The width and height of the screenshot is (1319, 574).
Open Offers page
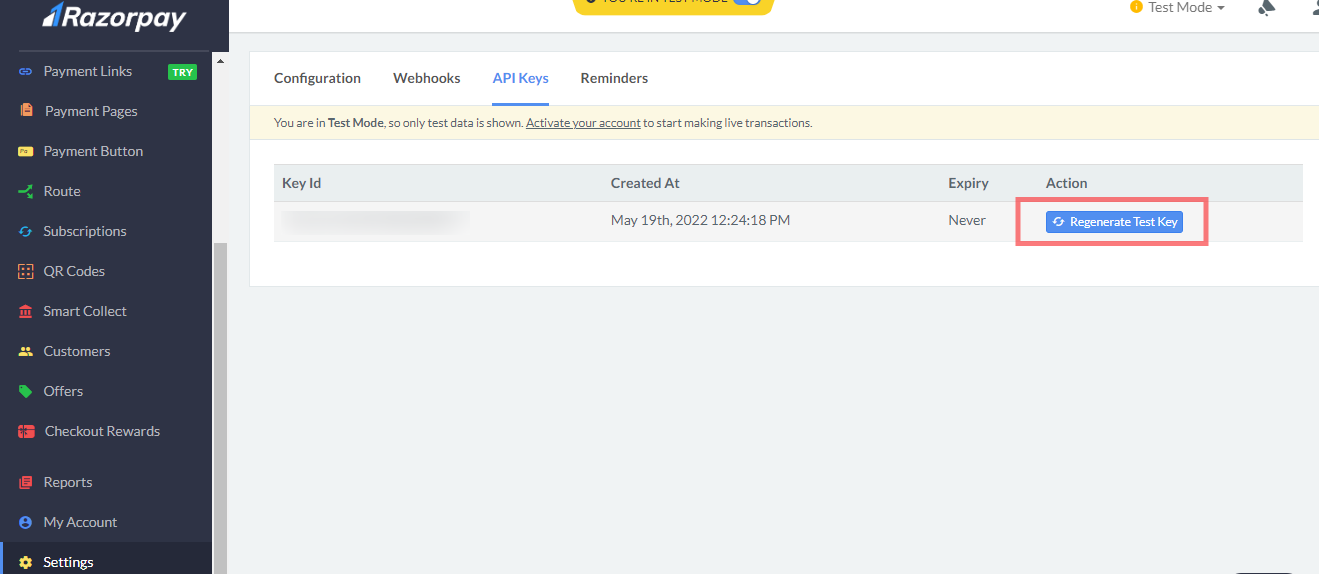63,391
